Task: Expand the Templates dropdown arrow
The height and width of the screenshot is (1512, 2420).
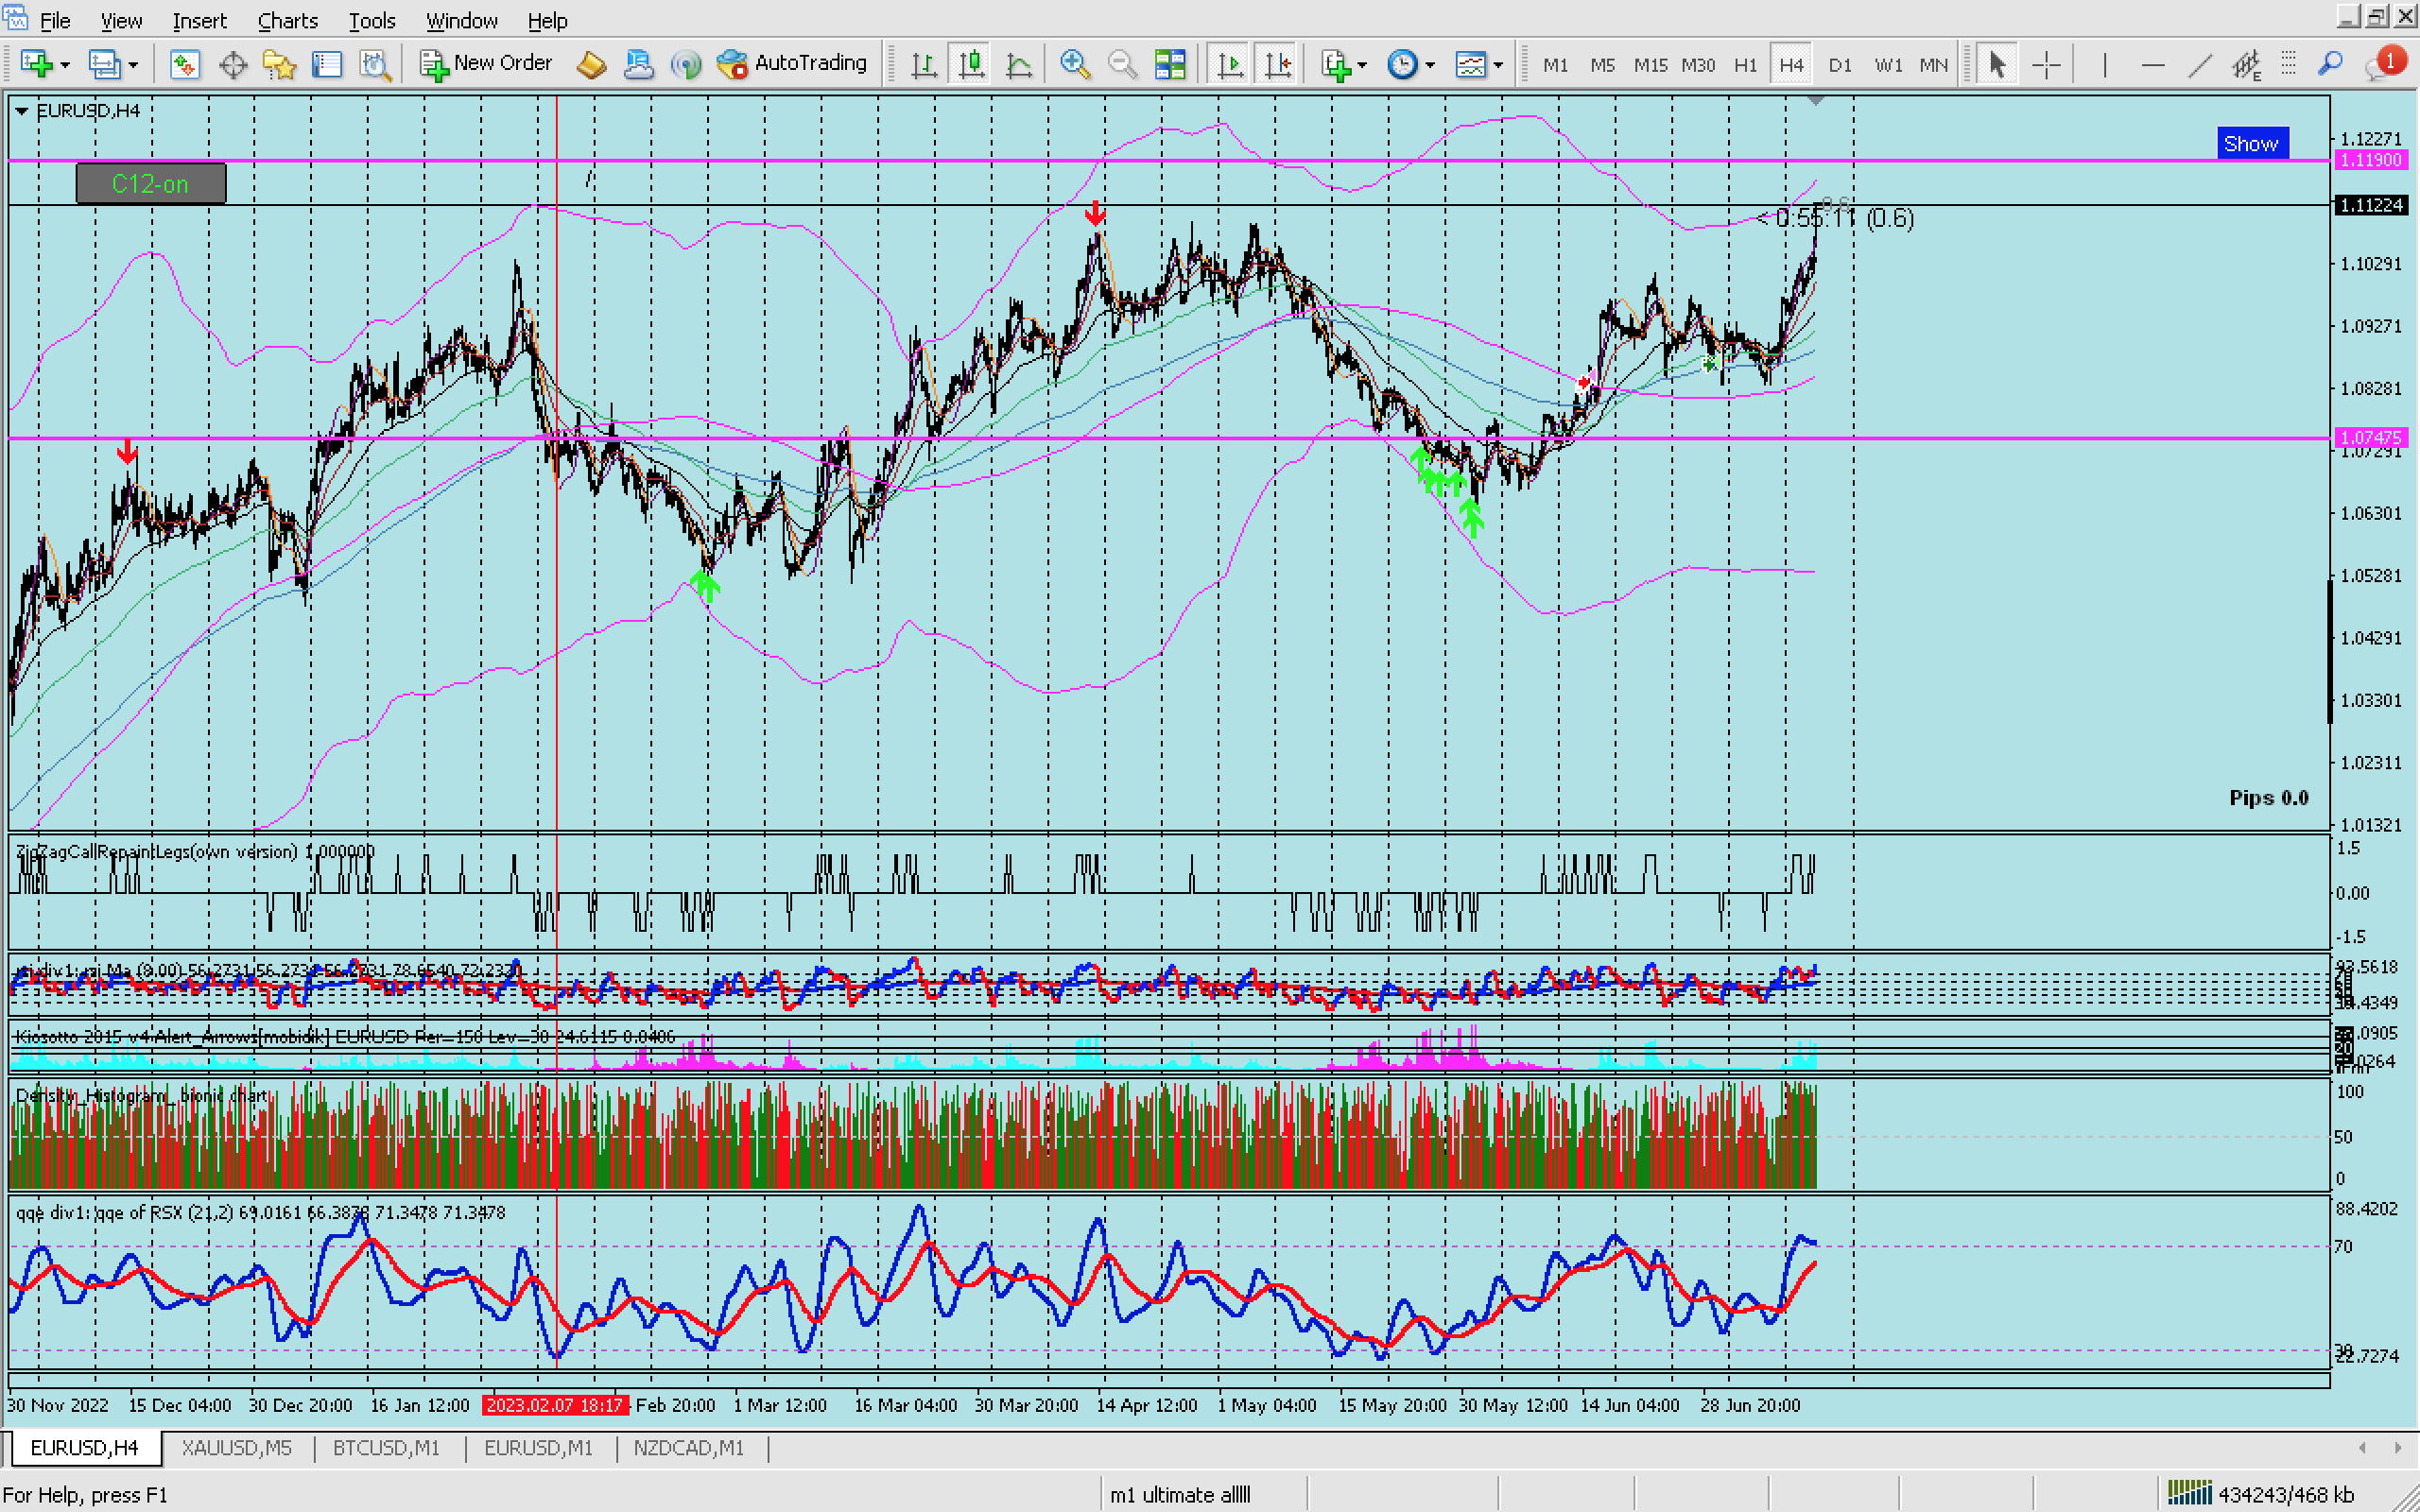Action: pyautogui.click(x=1498, y=65)
